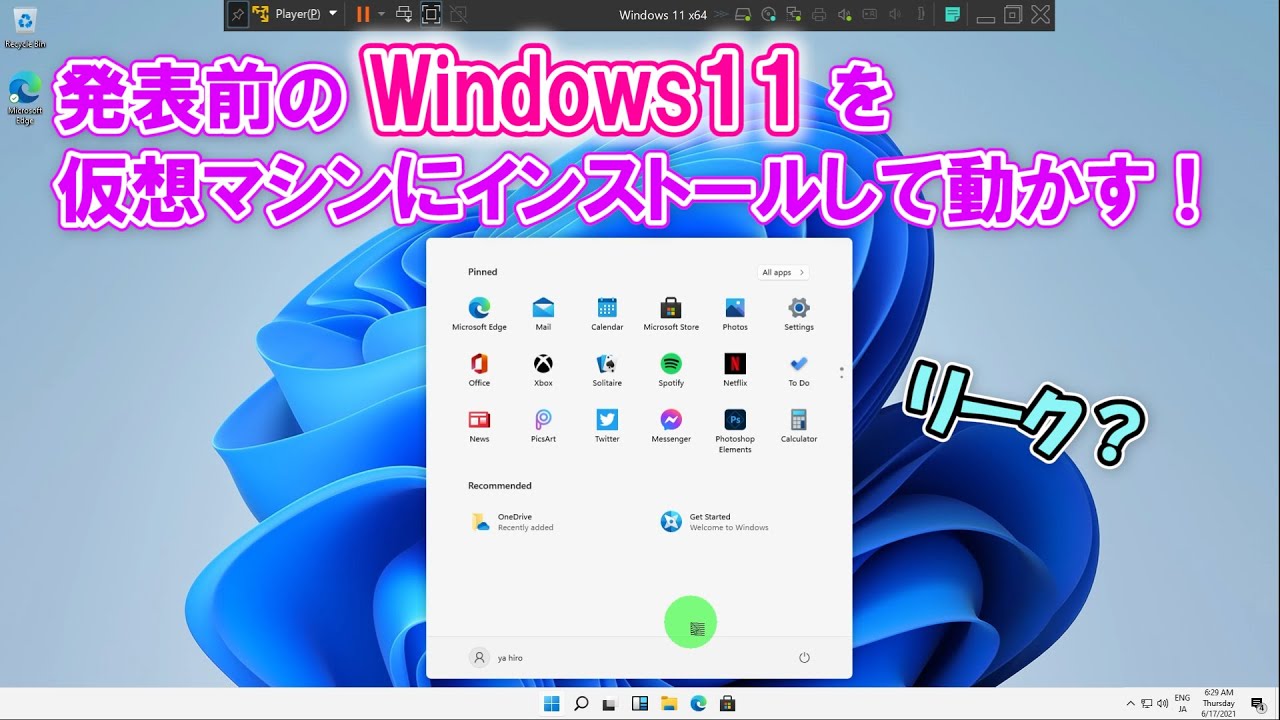Launch the Netflix app
Image resolution: width=1280 pixels, height=720 pixels.
coord(735,369)
